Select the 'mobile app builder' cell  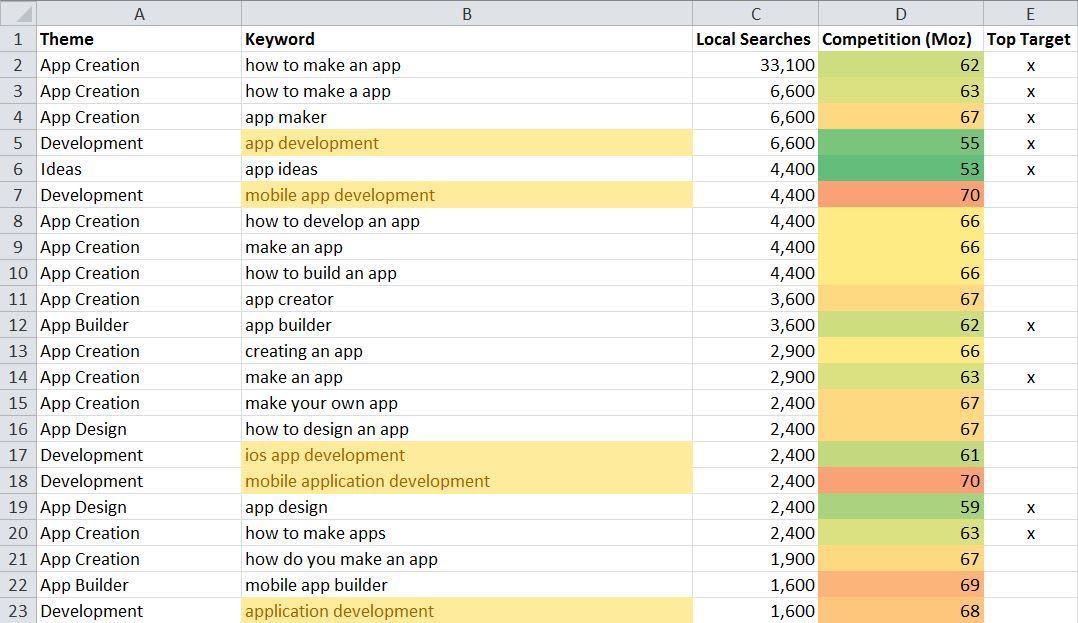(467, 585)
